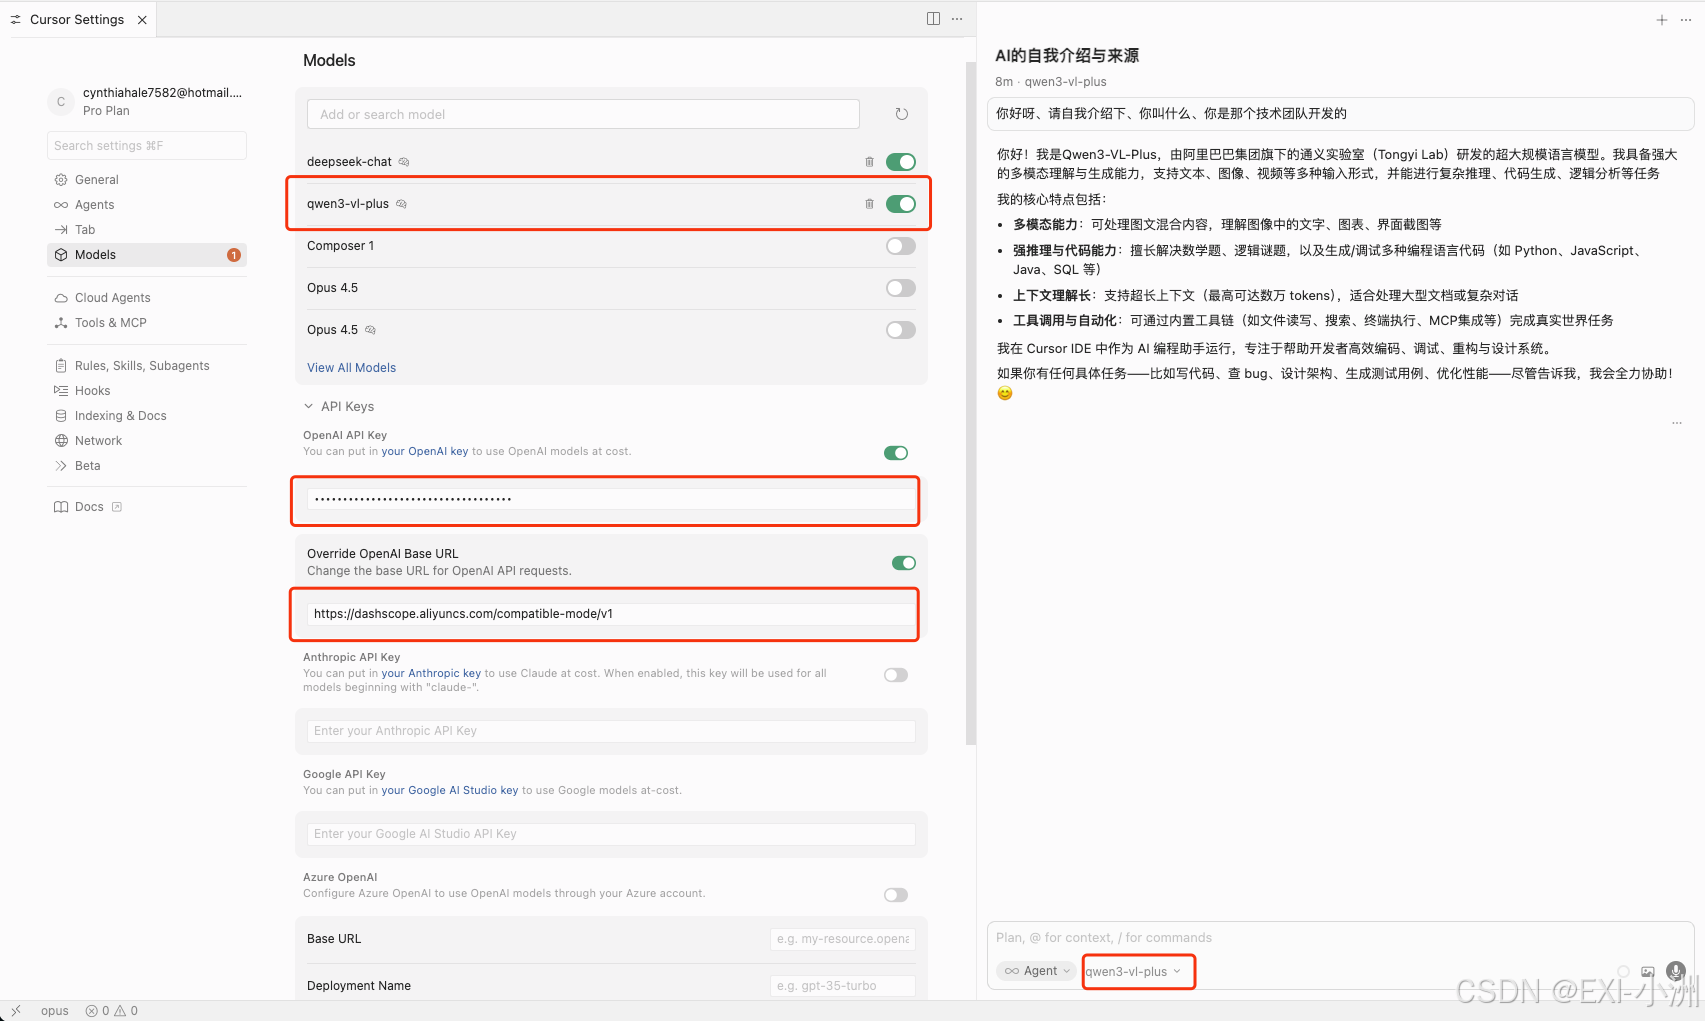Click Azure Base URL input field

point(843,939)
